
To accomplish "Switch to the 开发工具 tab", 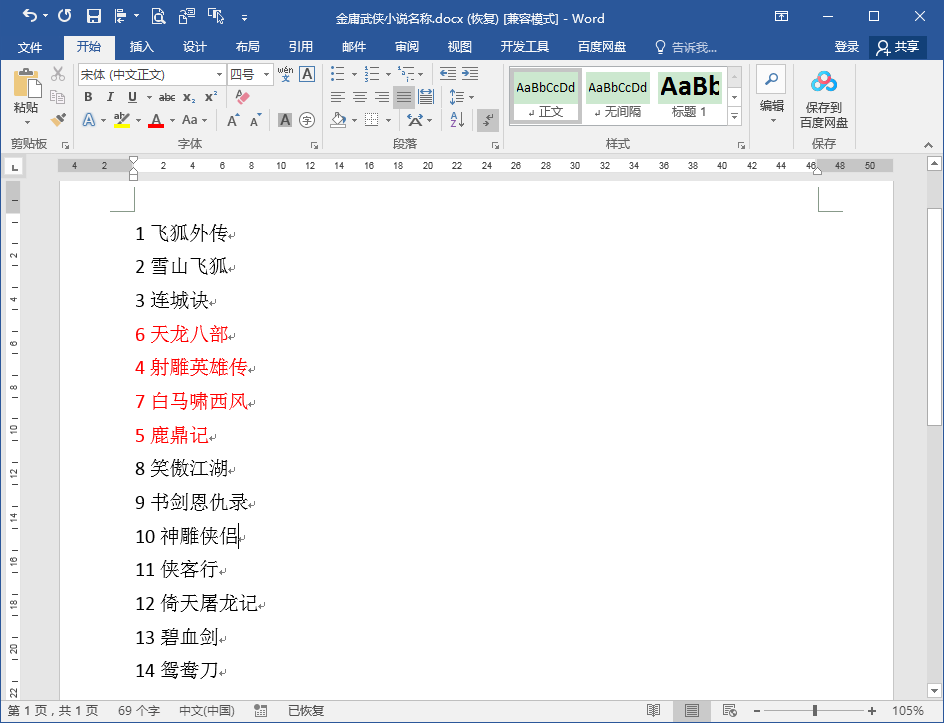I will (524, 47).
